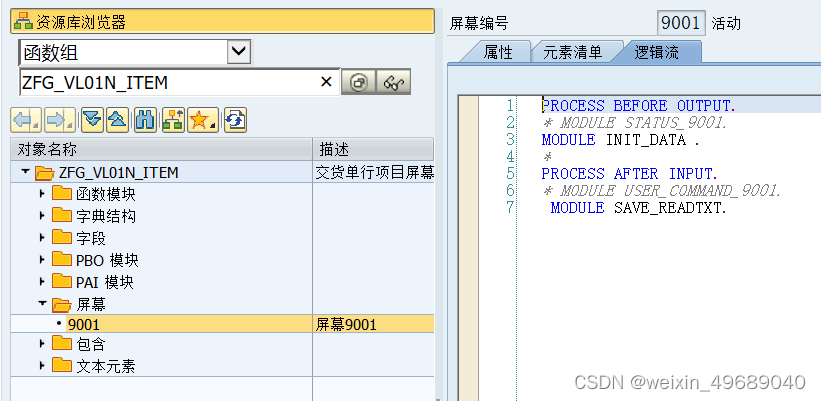Expand the 文本元素 folder
The height and width of the screenshot is (401, 821).
[x=43, y=366]
